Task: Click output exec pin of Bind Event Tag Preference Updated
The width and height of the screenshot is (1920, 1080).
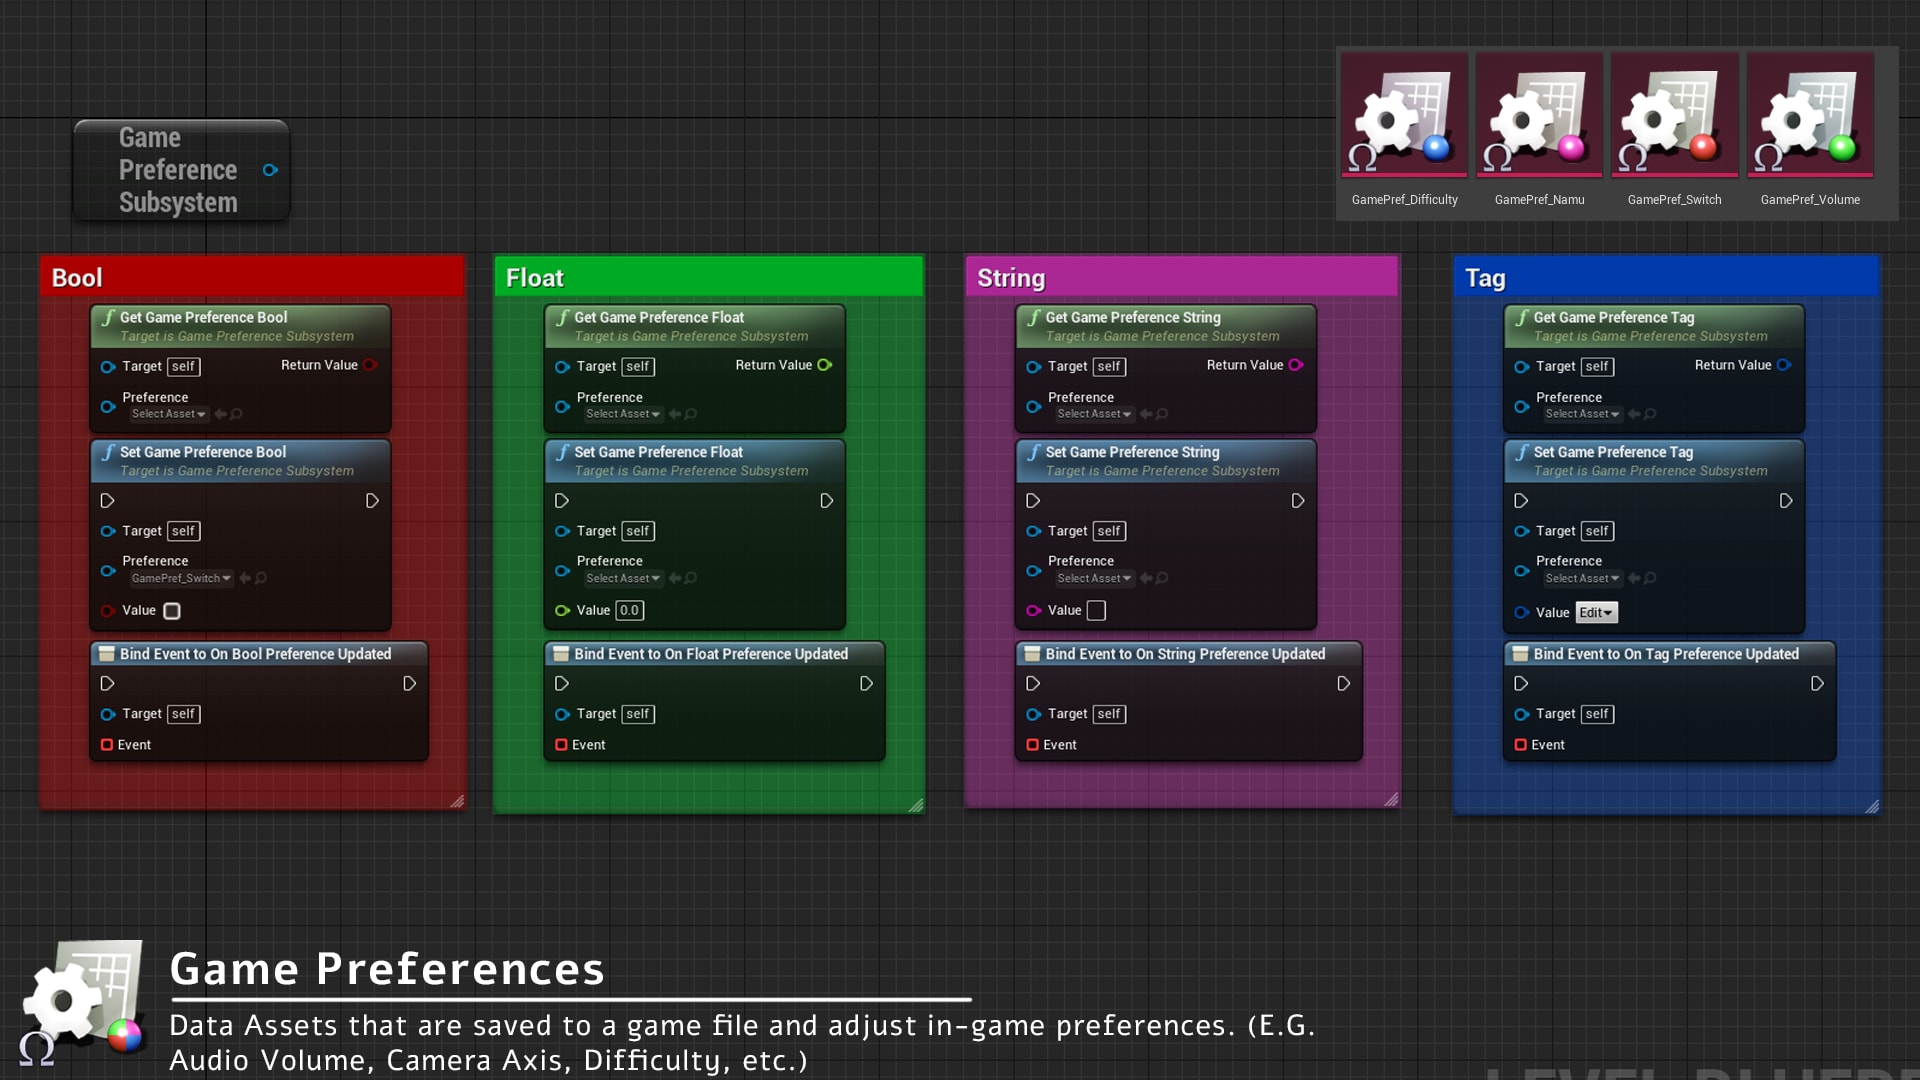Action: tap(1818, 684)
